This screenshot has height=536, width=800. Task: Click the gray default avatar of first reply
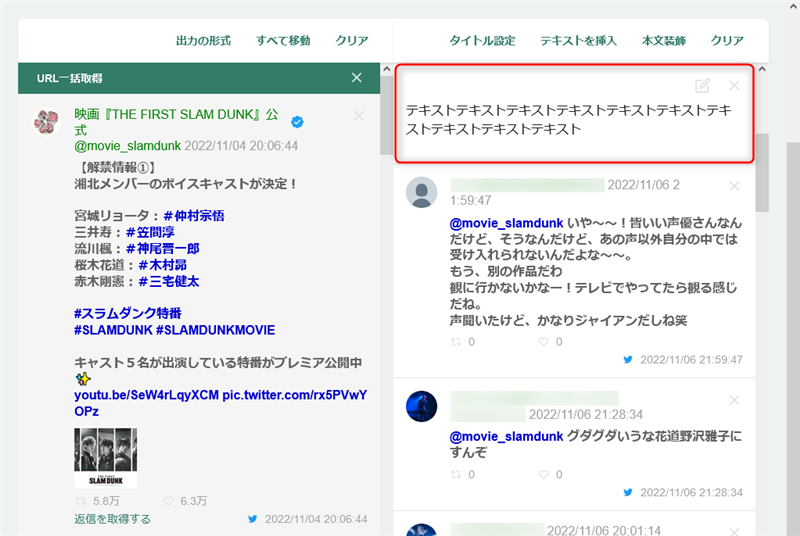click(x=421, y=192)
